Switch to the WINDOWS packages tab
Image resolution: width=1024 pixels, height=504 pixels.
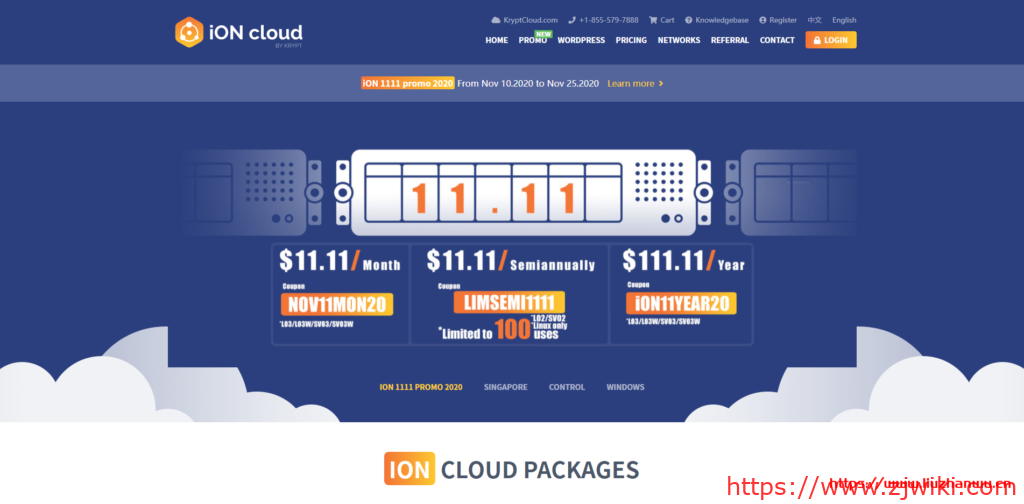[x=625, y=387]
